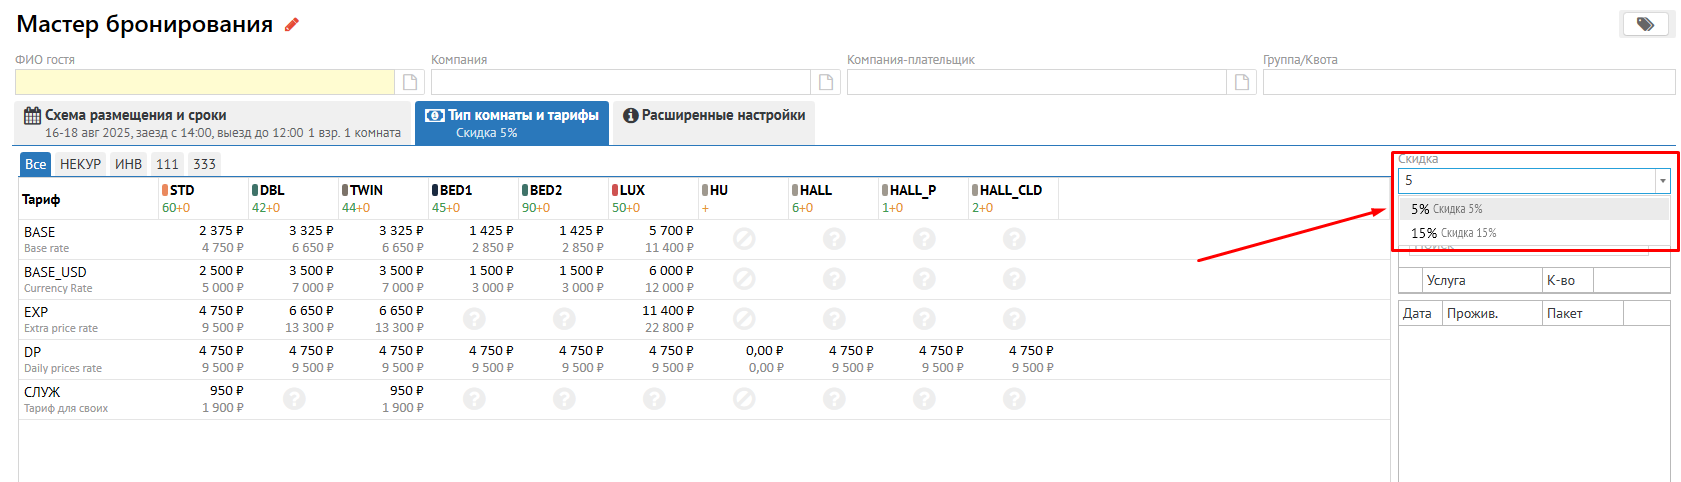Click the Дата column header
Screen dimensions: 1681x482
pyautogui.click(x=1420, y=314)
